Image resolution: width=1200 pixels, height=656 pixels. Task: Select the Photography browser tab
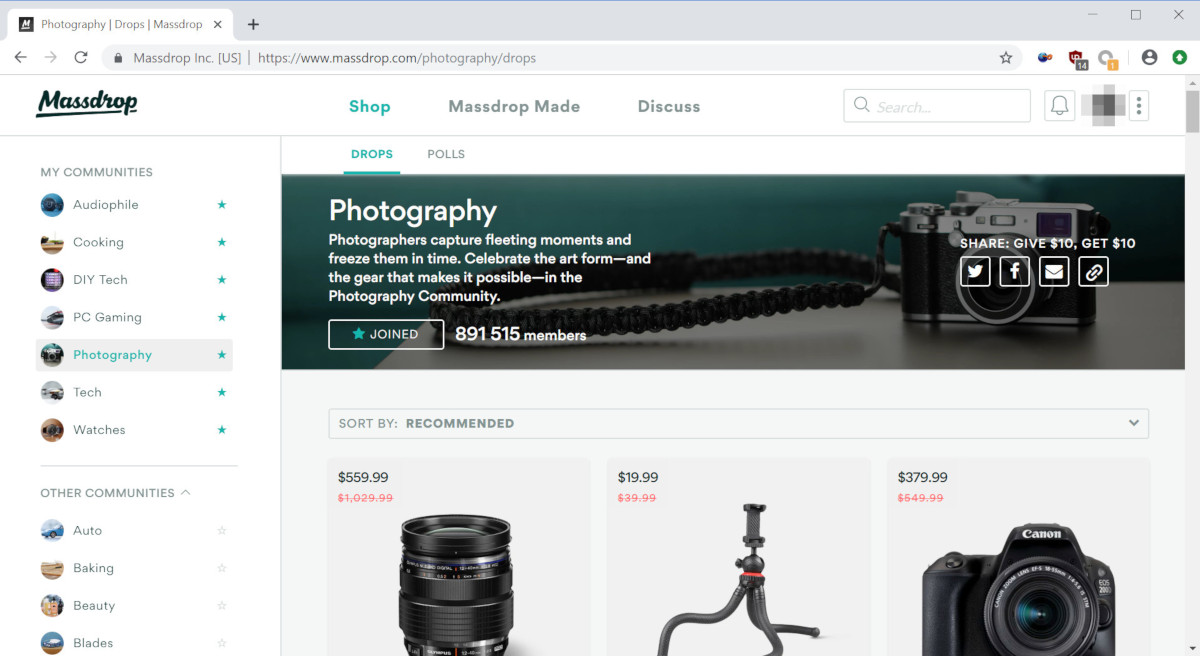tap(121, 24)
